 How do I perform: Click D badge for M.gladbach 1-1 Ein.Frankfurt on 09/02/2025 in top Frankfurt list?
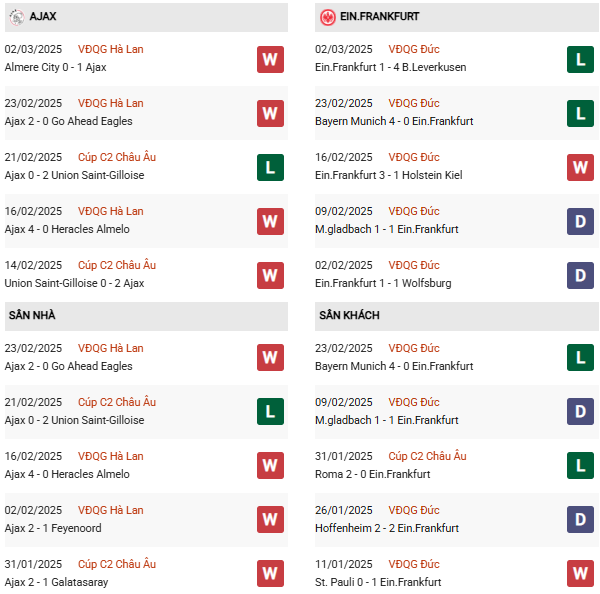(581, 221)
